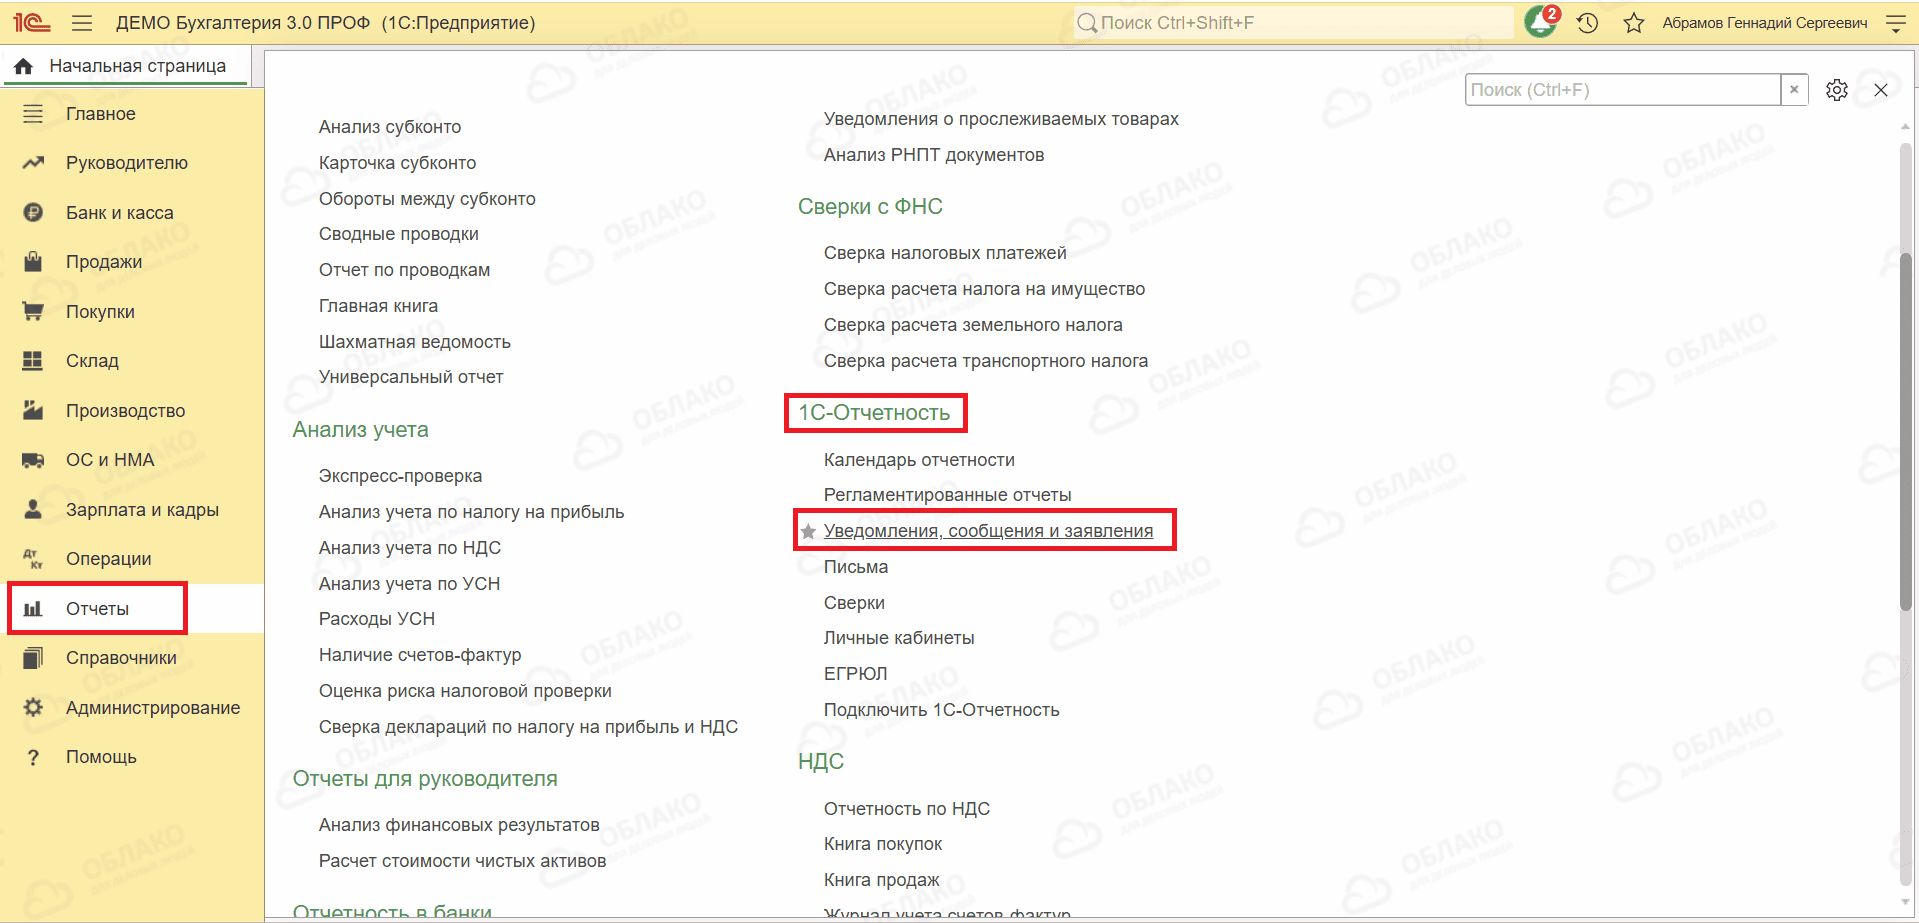
Task: Open Обороты между субконто
Action: [427, 199]
